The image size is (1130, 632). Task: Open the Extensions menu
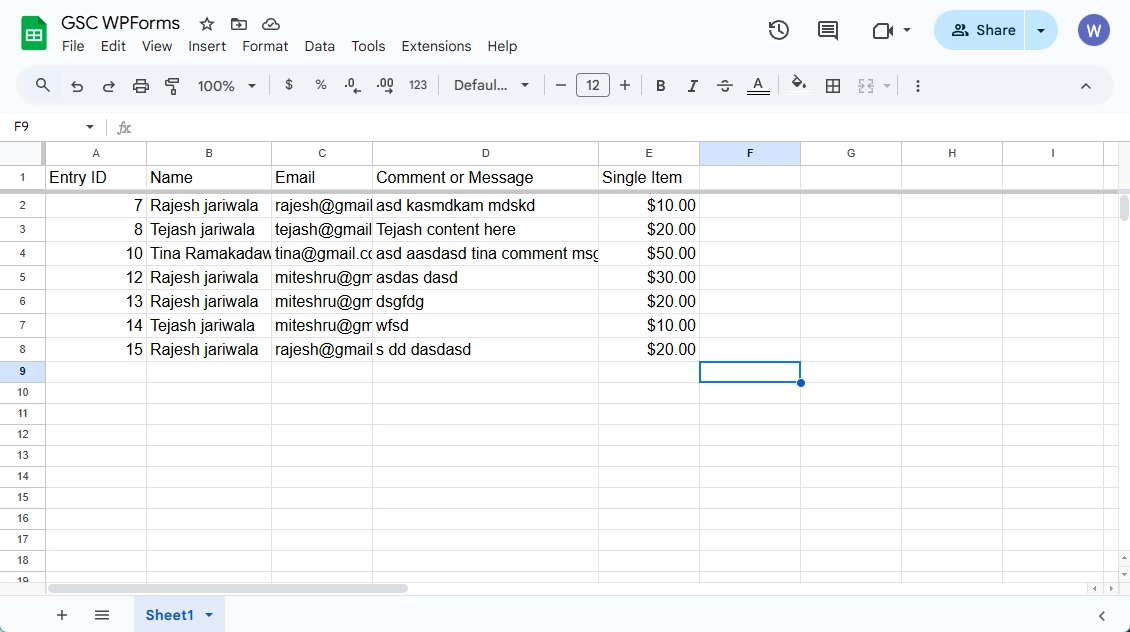tap(436, 46)
